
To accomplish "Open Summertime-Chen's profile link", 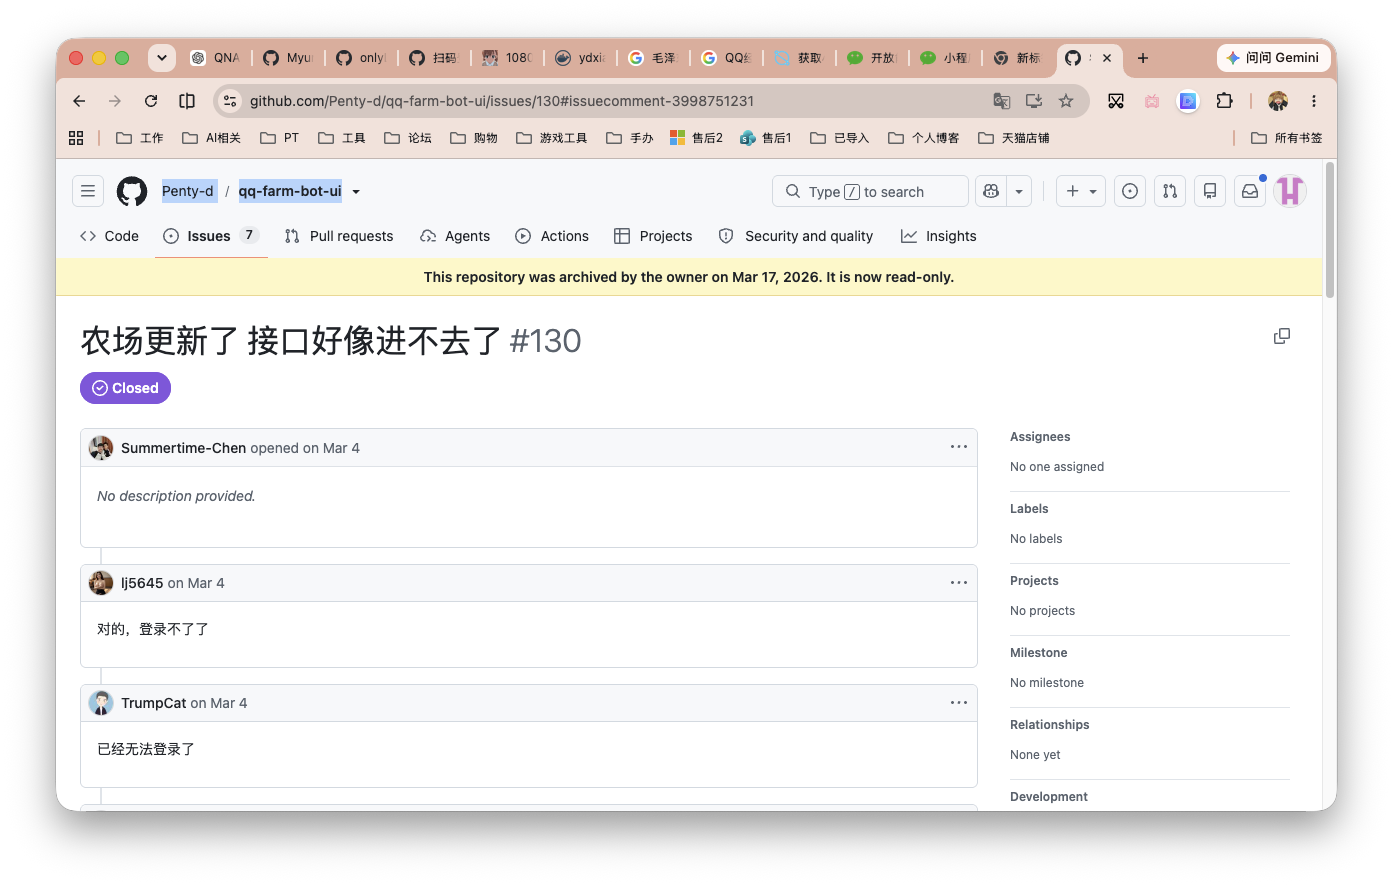I will (x=183, y=448).
